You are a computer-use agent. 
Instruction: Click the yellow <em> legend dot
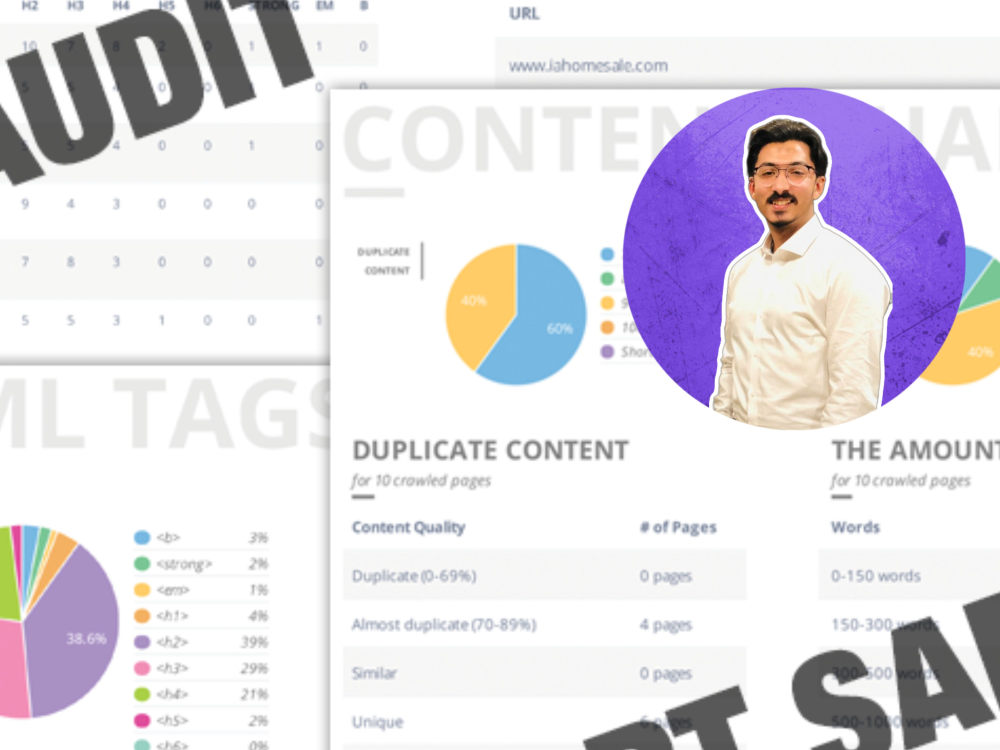pyautogui.click(x=142, y=590)
